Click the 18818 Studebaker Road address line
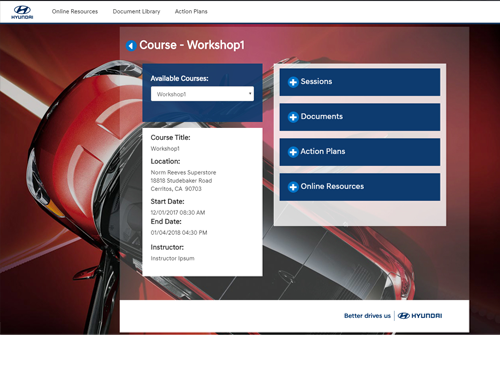 tap(181, 181)
